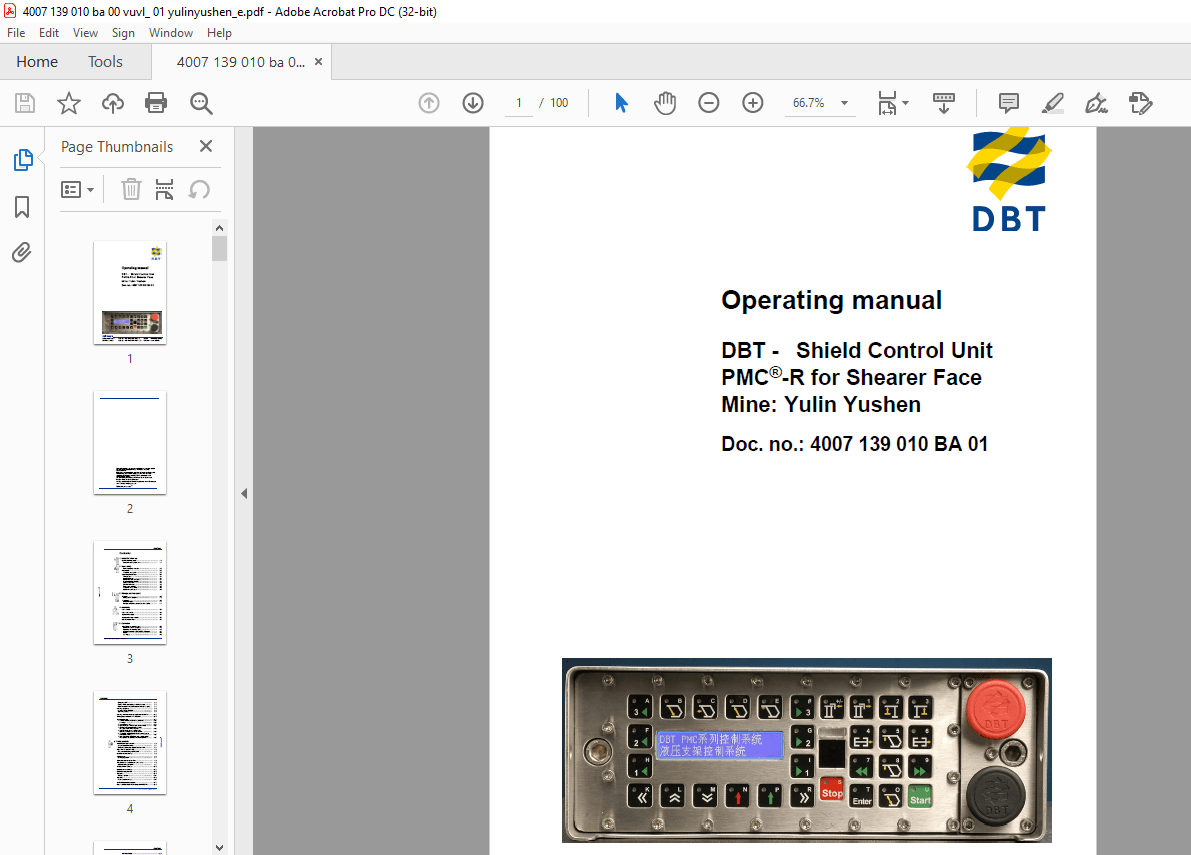Click the Print document icon
The height and width of the screenshot is (855, 1191).
tap(156, 103)
